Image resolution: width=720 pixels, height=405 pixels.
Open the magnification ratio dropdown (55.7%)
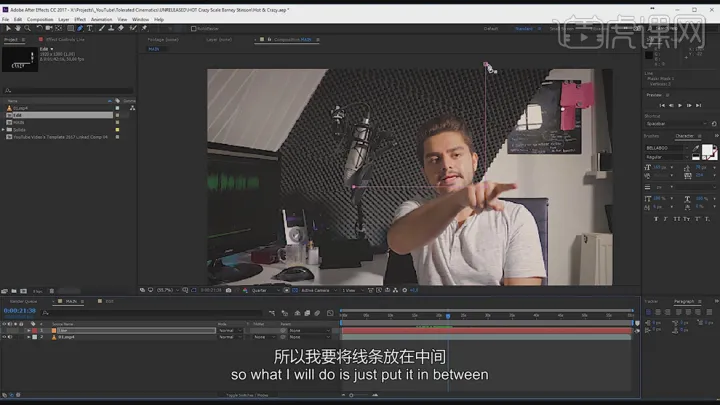pos(168,290)
